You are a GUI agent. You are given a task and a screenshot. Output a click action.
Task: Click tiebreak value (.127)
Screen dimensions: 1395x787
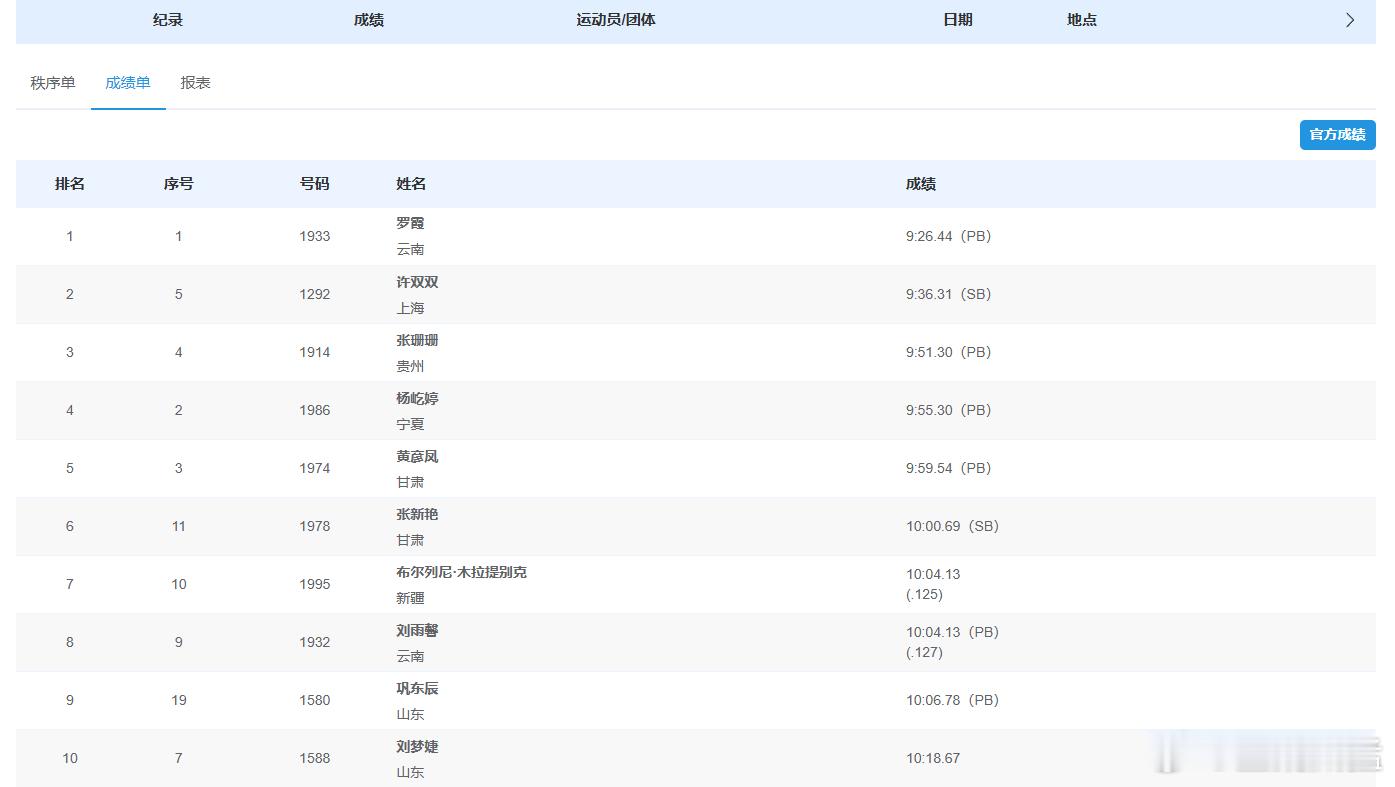click(x=925, y=652)
